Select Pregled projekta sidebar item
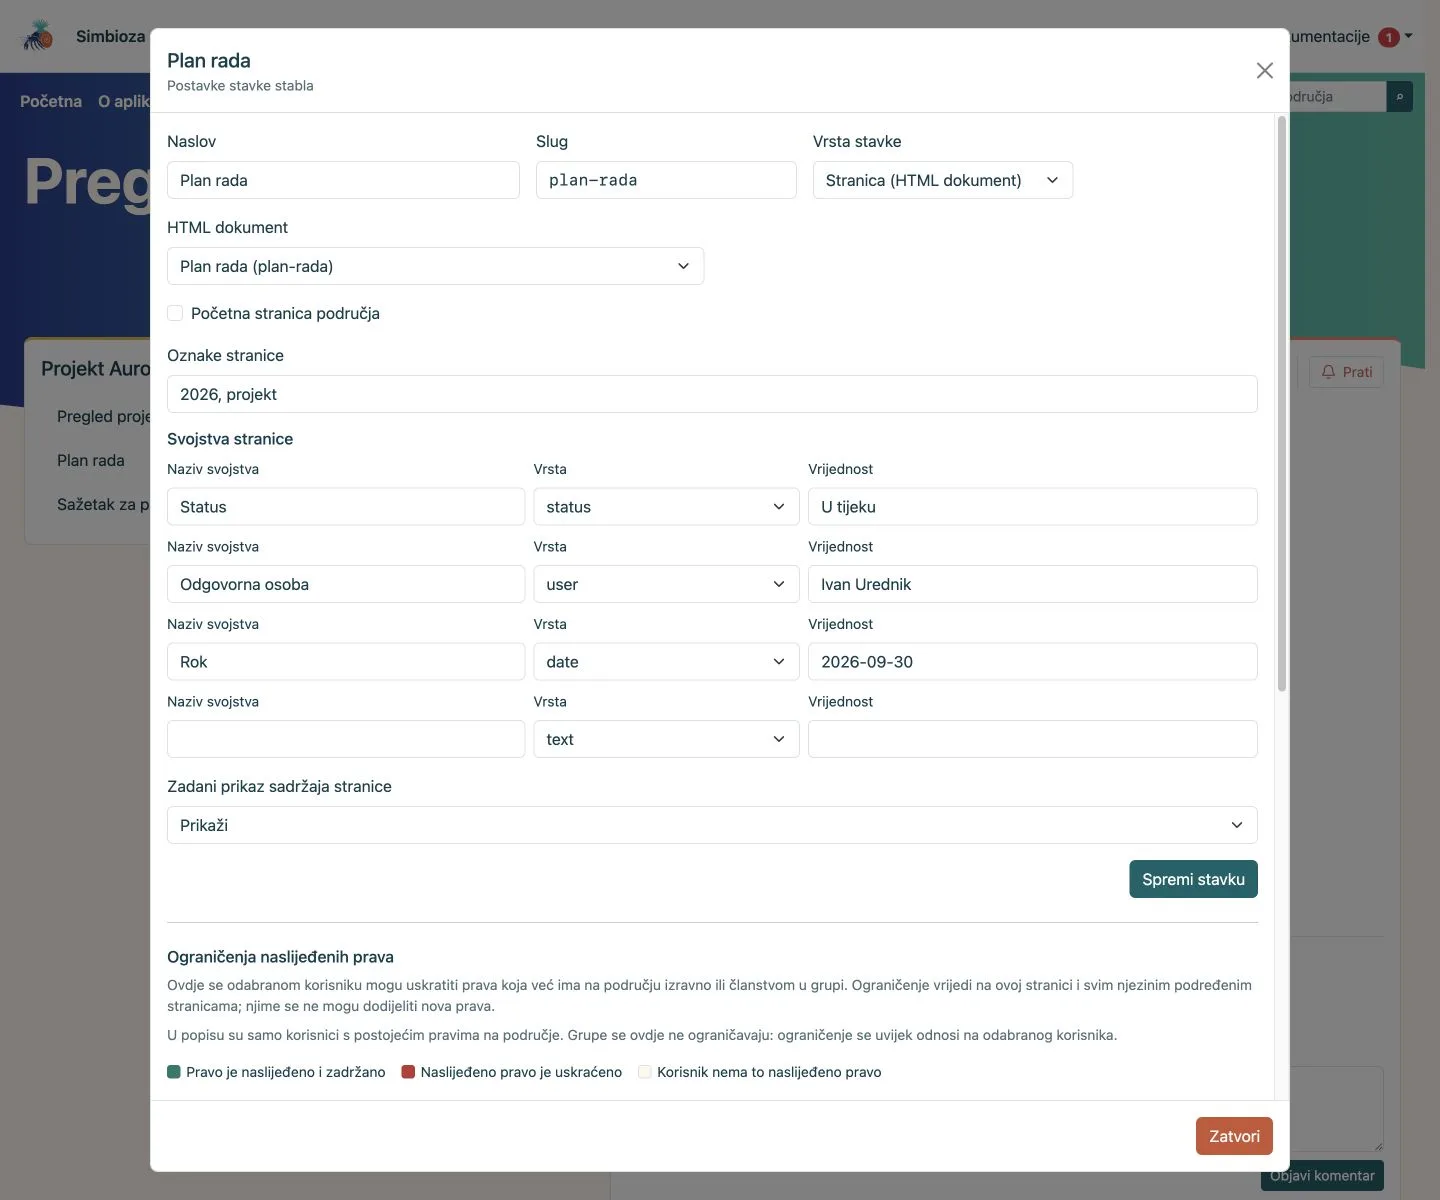Viewport: 1440px width, 1200px height. [103, 416]
